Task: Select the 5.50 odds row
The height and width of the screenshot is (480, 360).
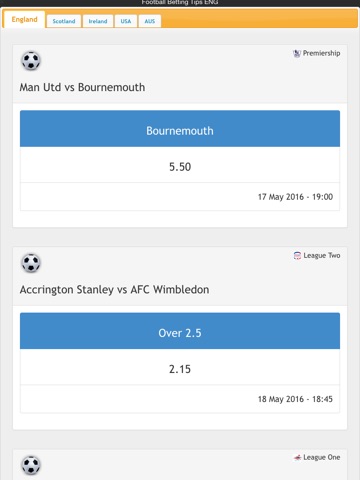Action: click(x=180, y=165)
